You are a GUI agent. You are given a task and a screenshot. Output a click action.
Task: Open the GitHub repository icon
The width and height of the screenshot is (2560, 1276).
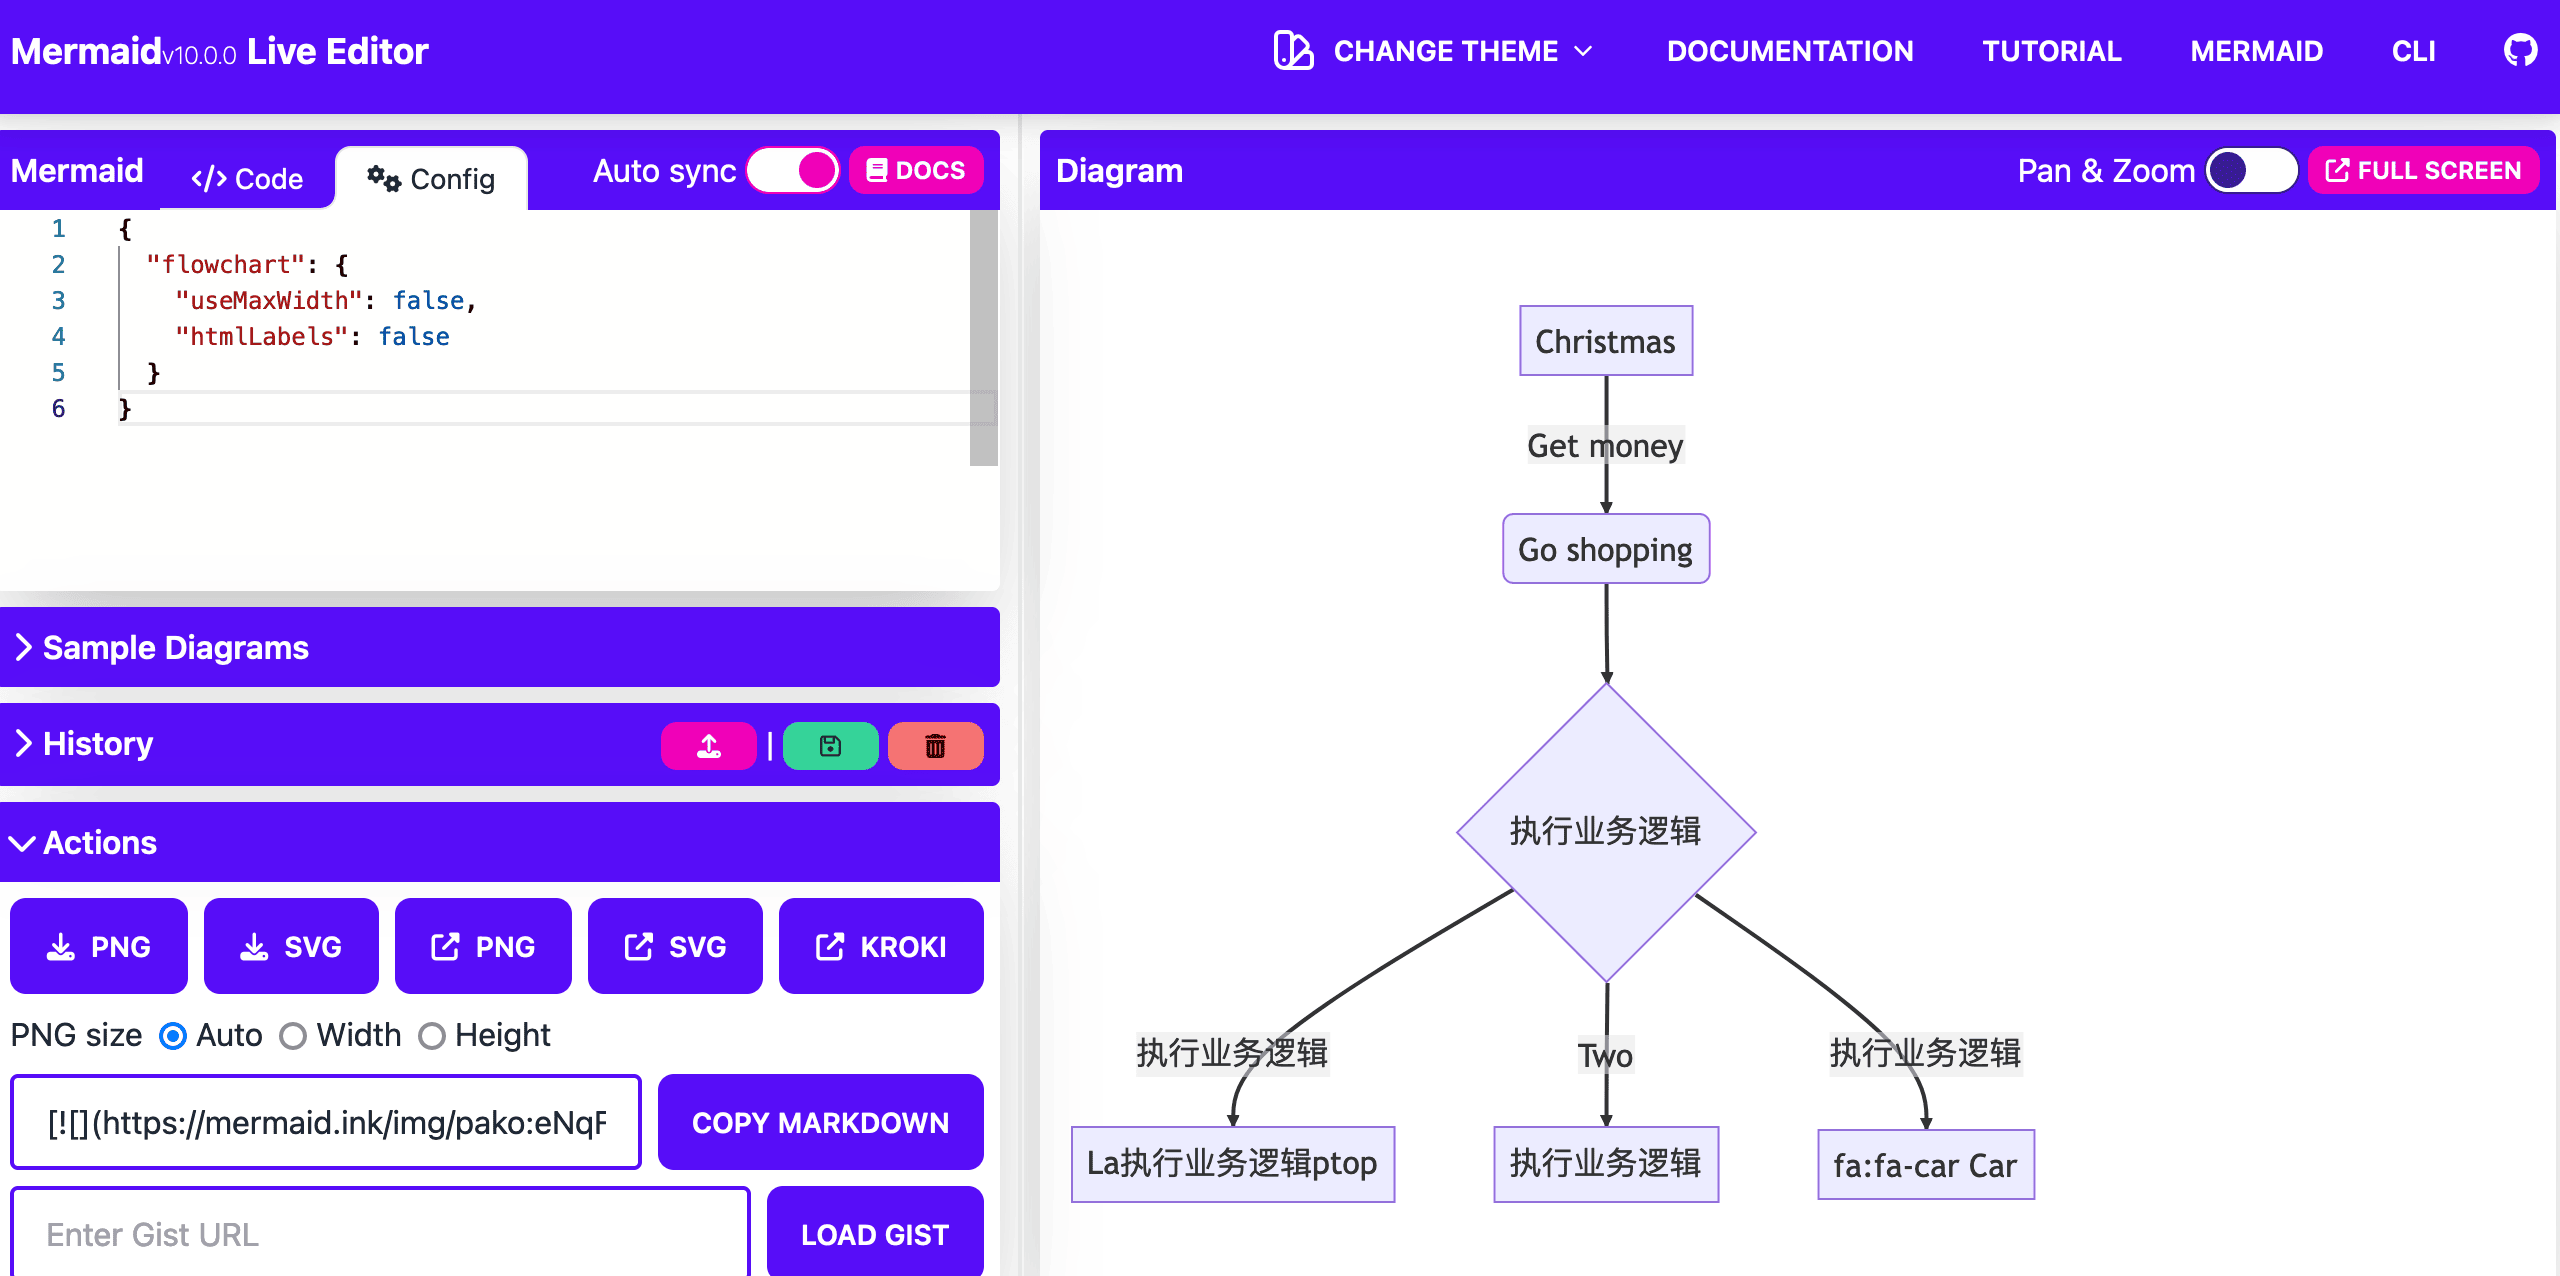tap(2520, 51)
